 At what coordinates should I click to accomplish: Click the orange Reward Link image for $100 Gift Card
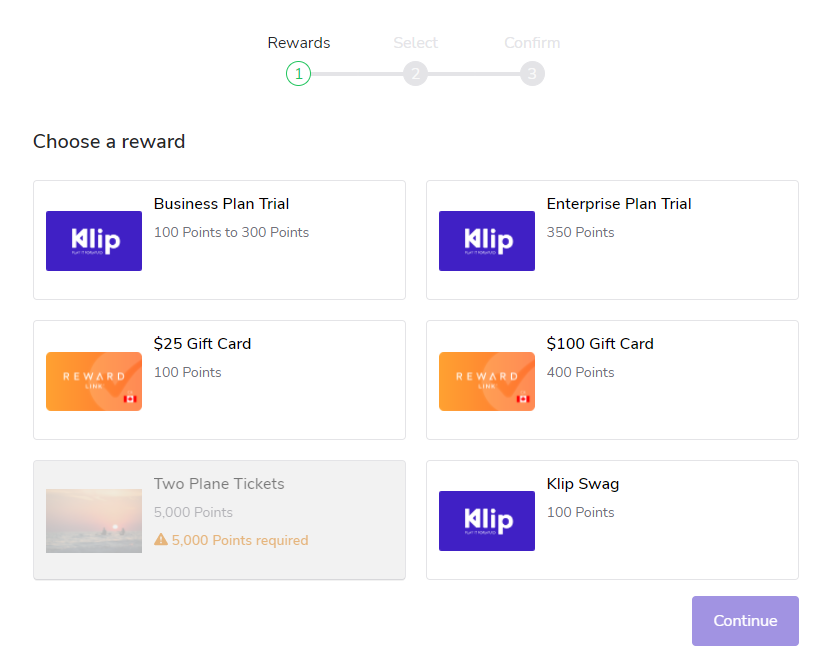coord(487,381)
